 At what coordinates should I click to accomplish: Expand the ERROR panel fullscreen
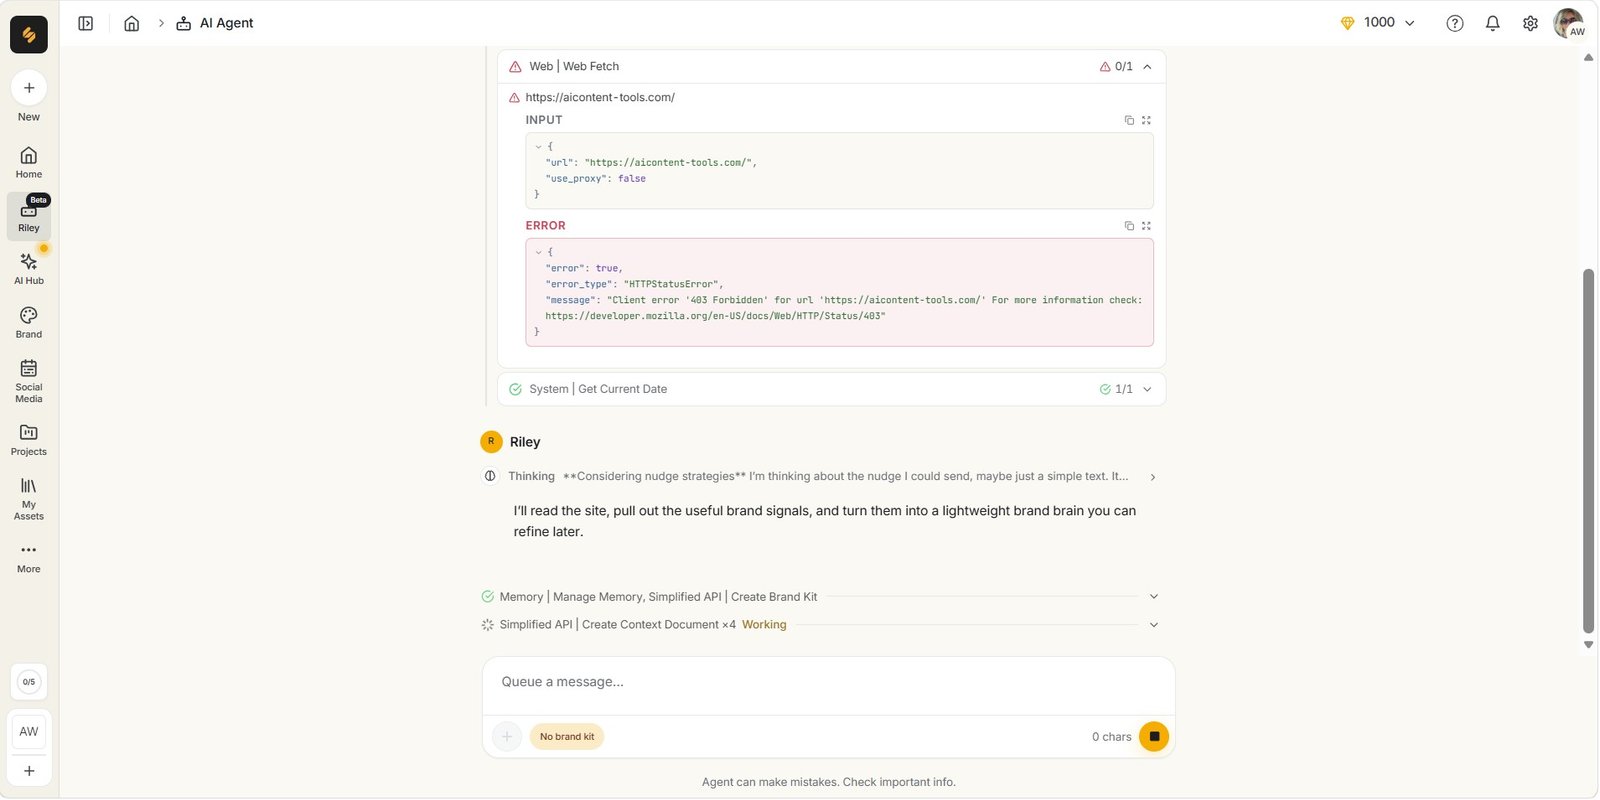1146,226
